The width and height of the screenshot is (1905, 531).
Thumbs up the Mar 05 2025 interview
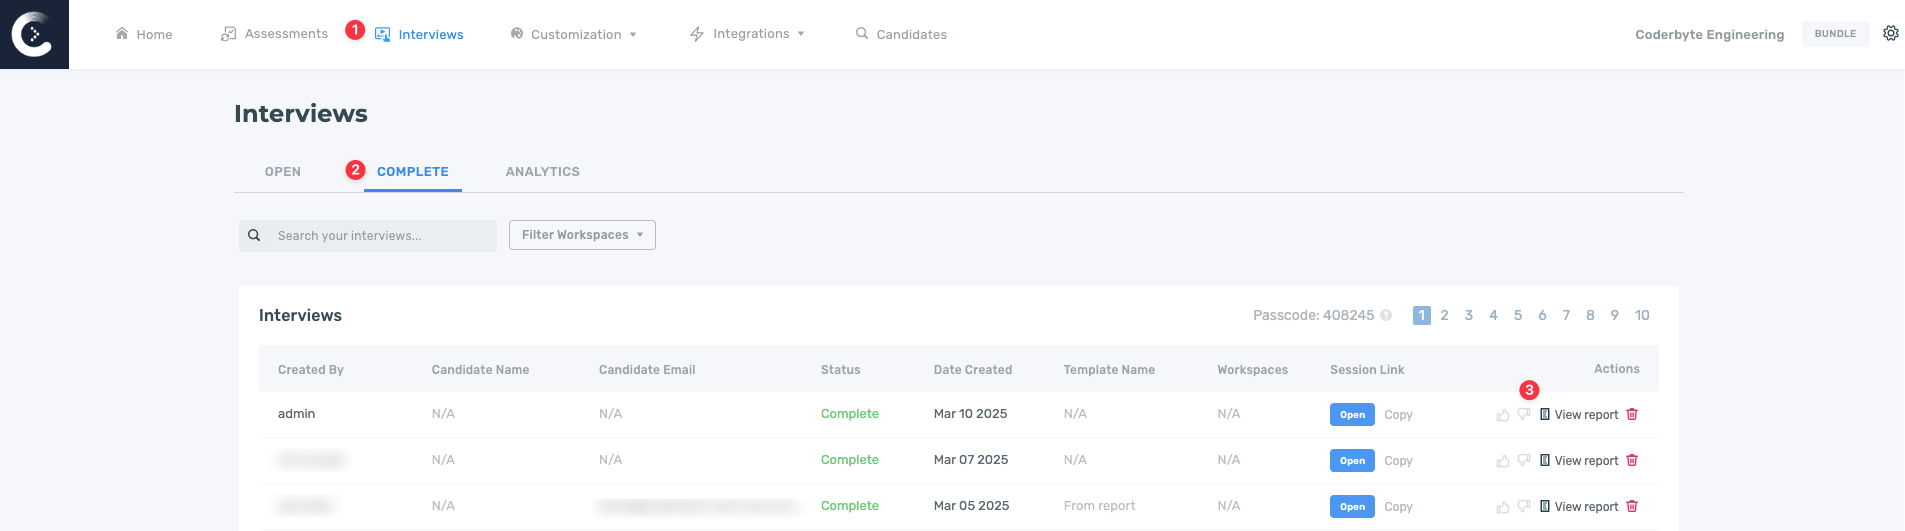click(1502, 507)
